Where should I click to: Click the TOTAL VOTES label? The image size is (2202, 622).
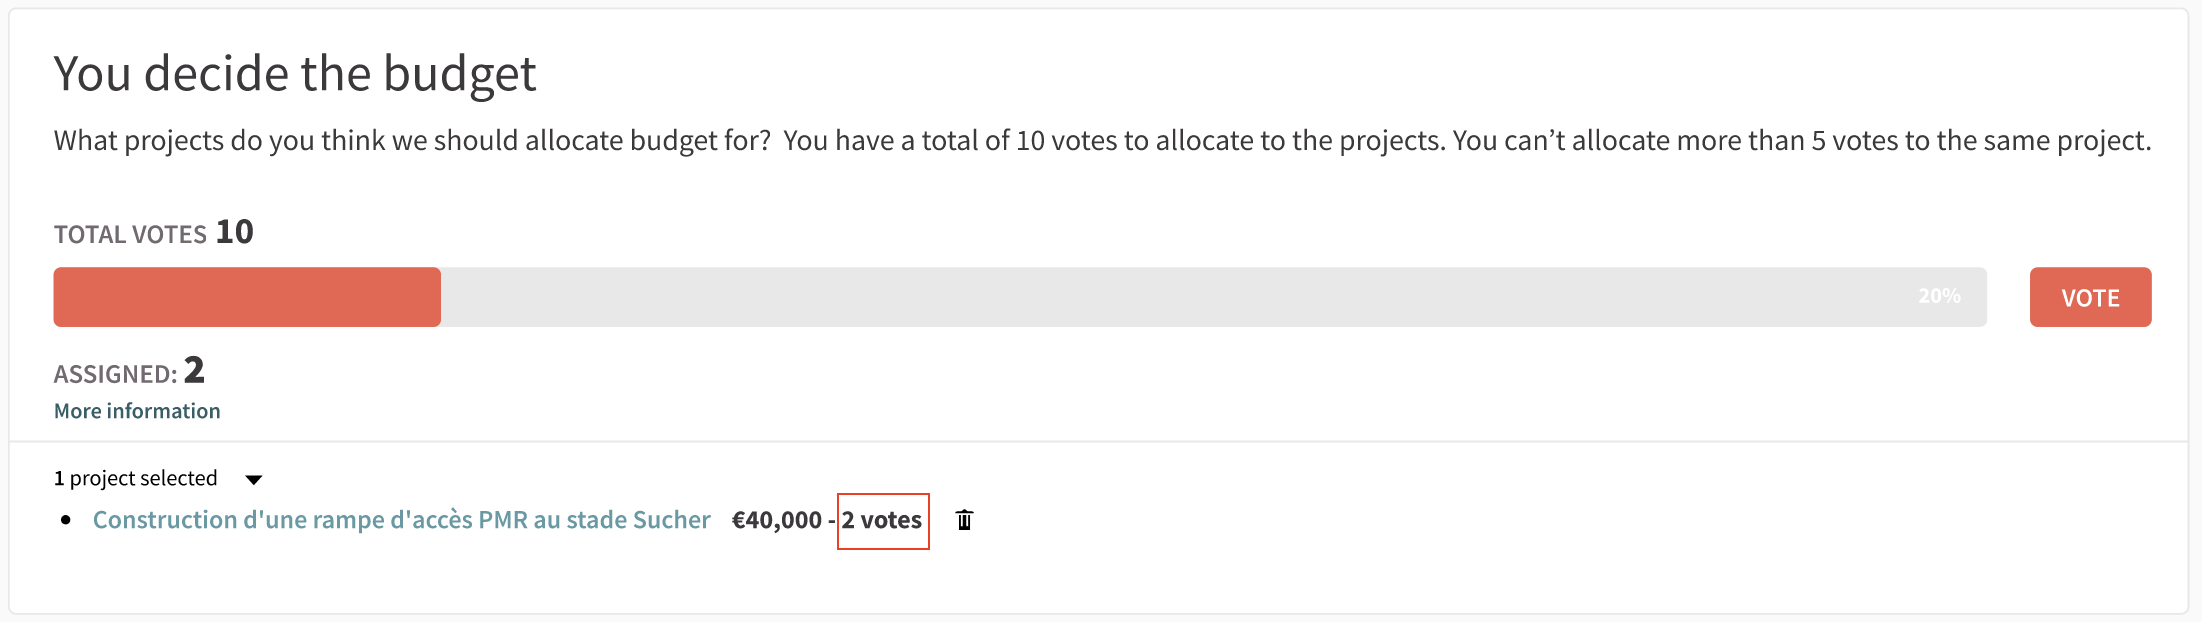pyautogui.click(x=130, y=235)
